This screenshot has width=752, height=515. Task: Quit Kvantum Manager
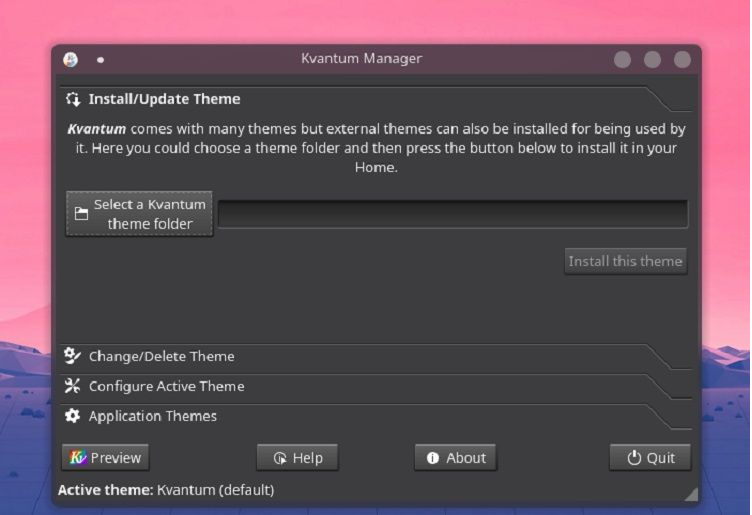650,457
